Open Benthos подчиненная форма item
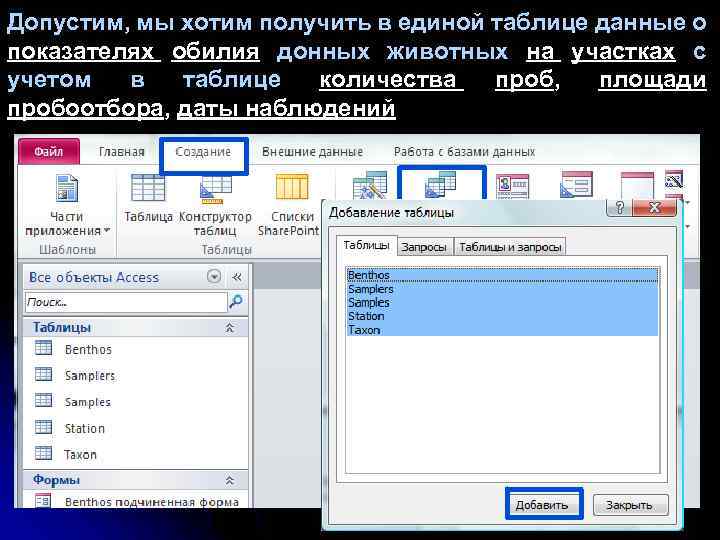 coord(136,501)
